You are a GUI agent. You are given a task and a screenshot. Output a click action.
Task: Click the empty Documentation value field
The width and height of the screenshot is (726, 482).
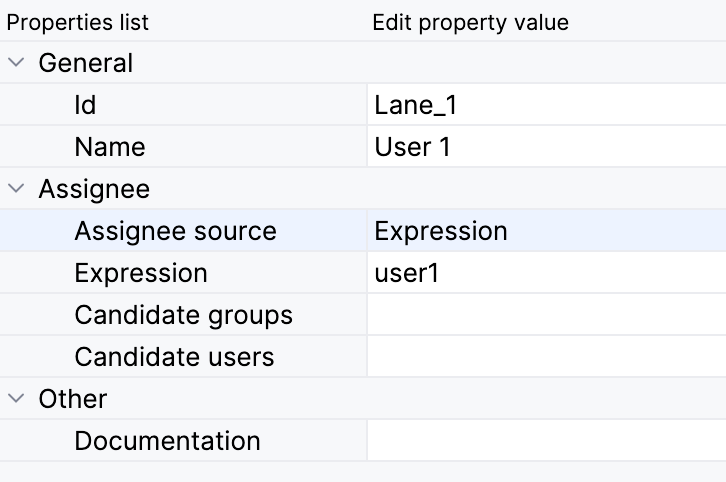[x=545, y=441]
